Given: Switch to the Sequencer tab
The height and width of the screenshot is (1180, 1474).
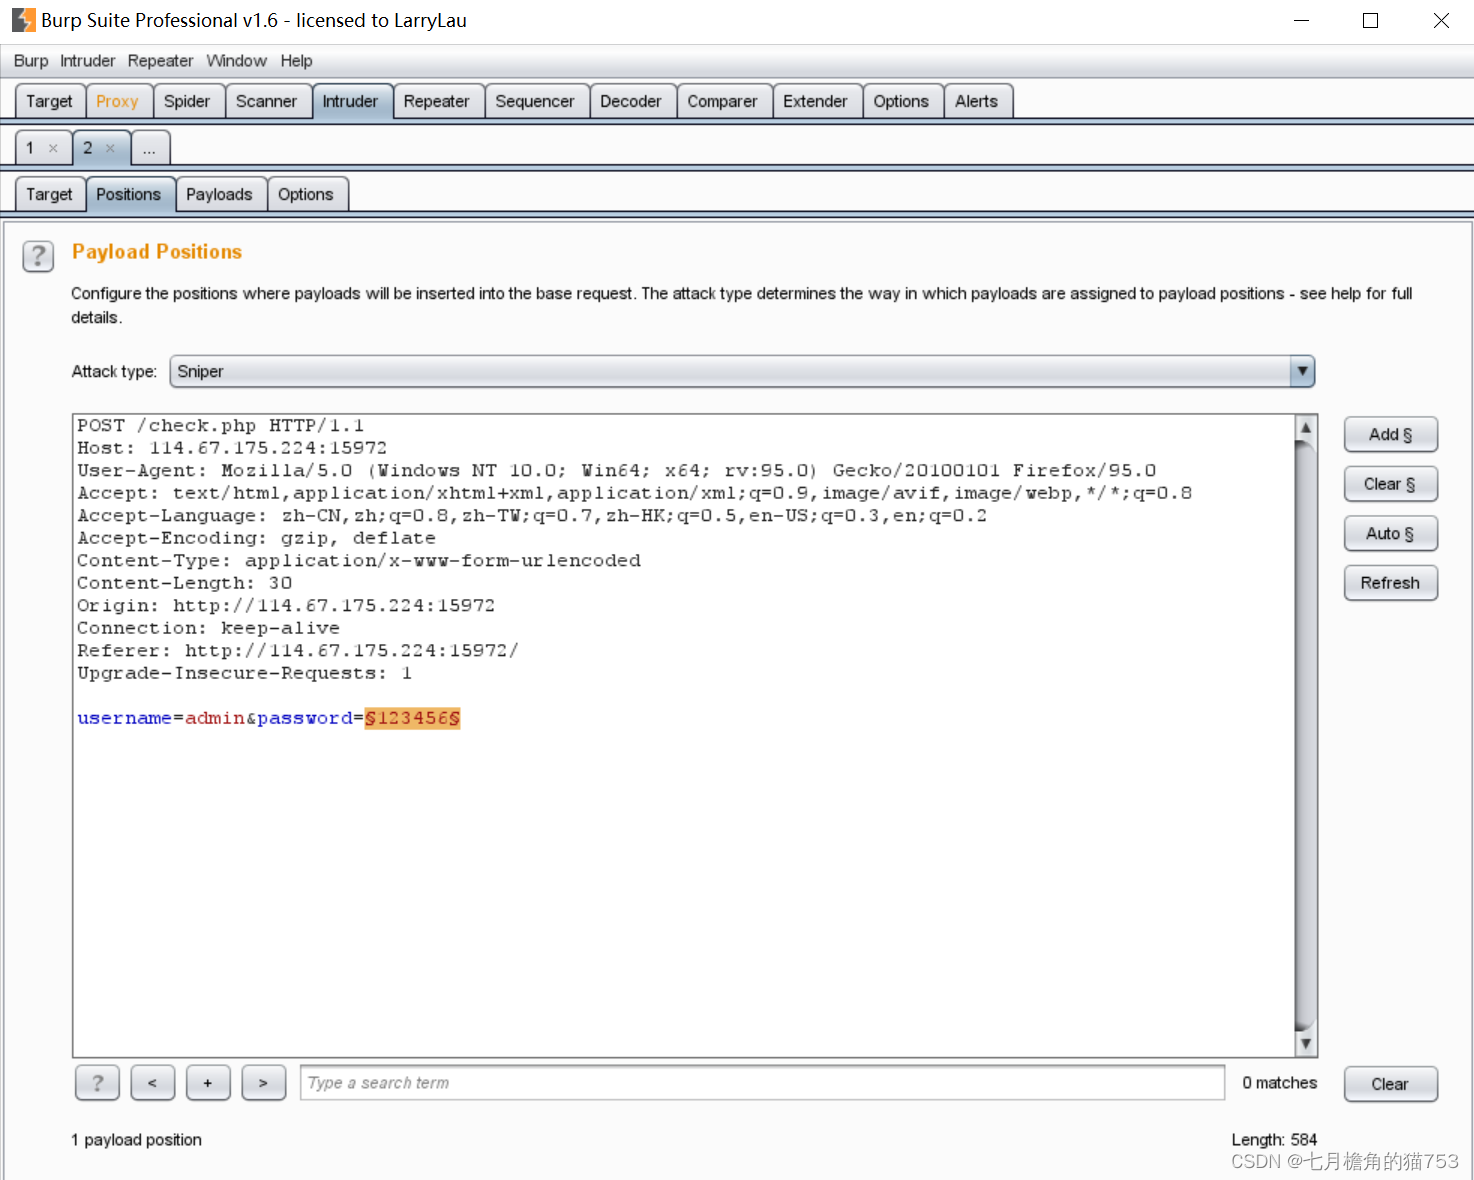Looking at the screenshot, I should point(535,101).
